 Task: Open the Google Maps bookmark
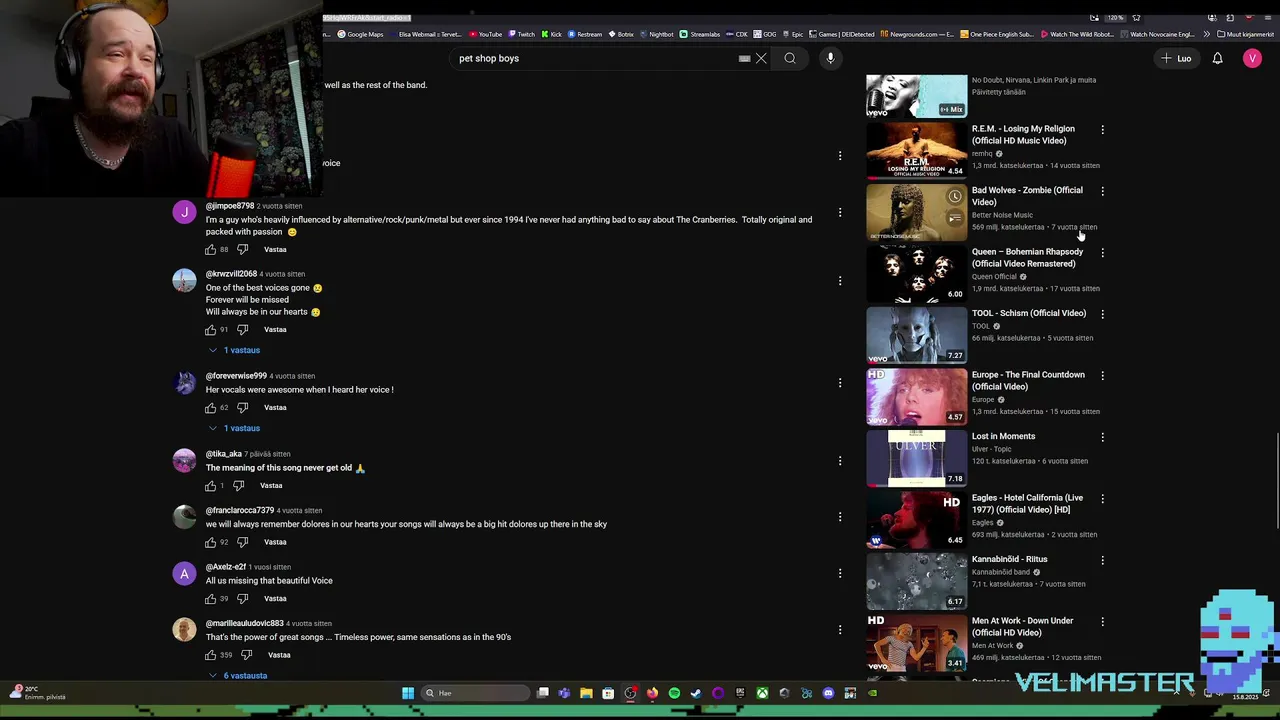tap(360, 34)
